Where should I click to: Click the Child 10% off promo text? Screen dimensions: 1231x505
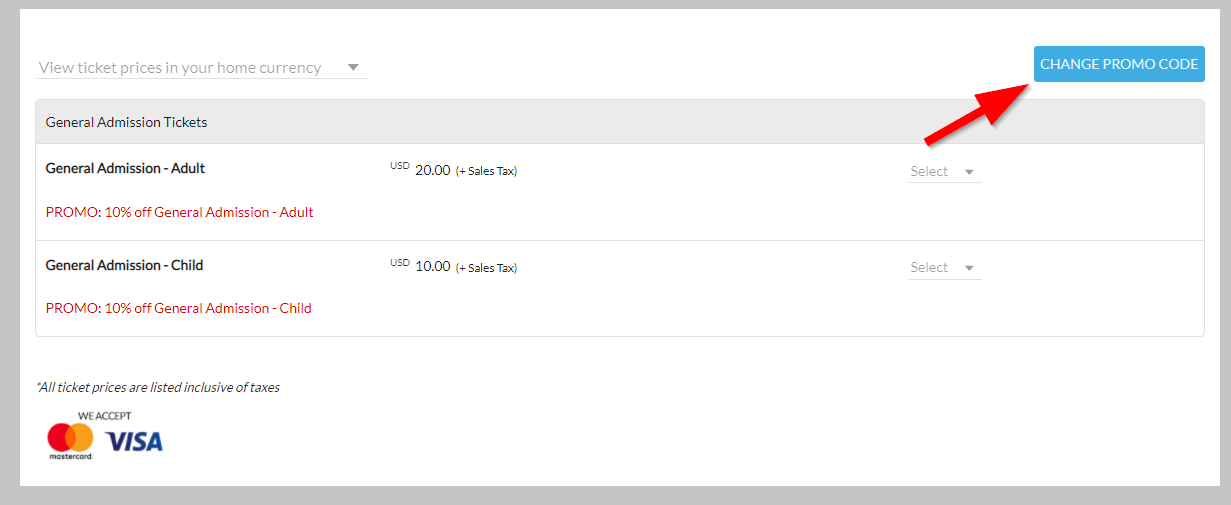[179, 308]
